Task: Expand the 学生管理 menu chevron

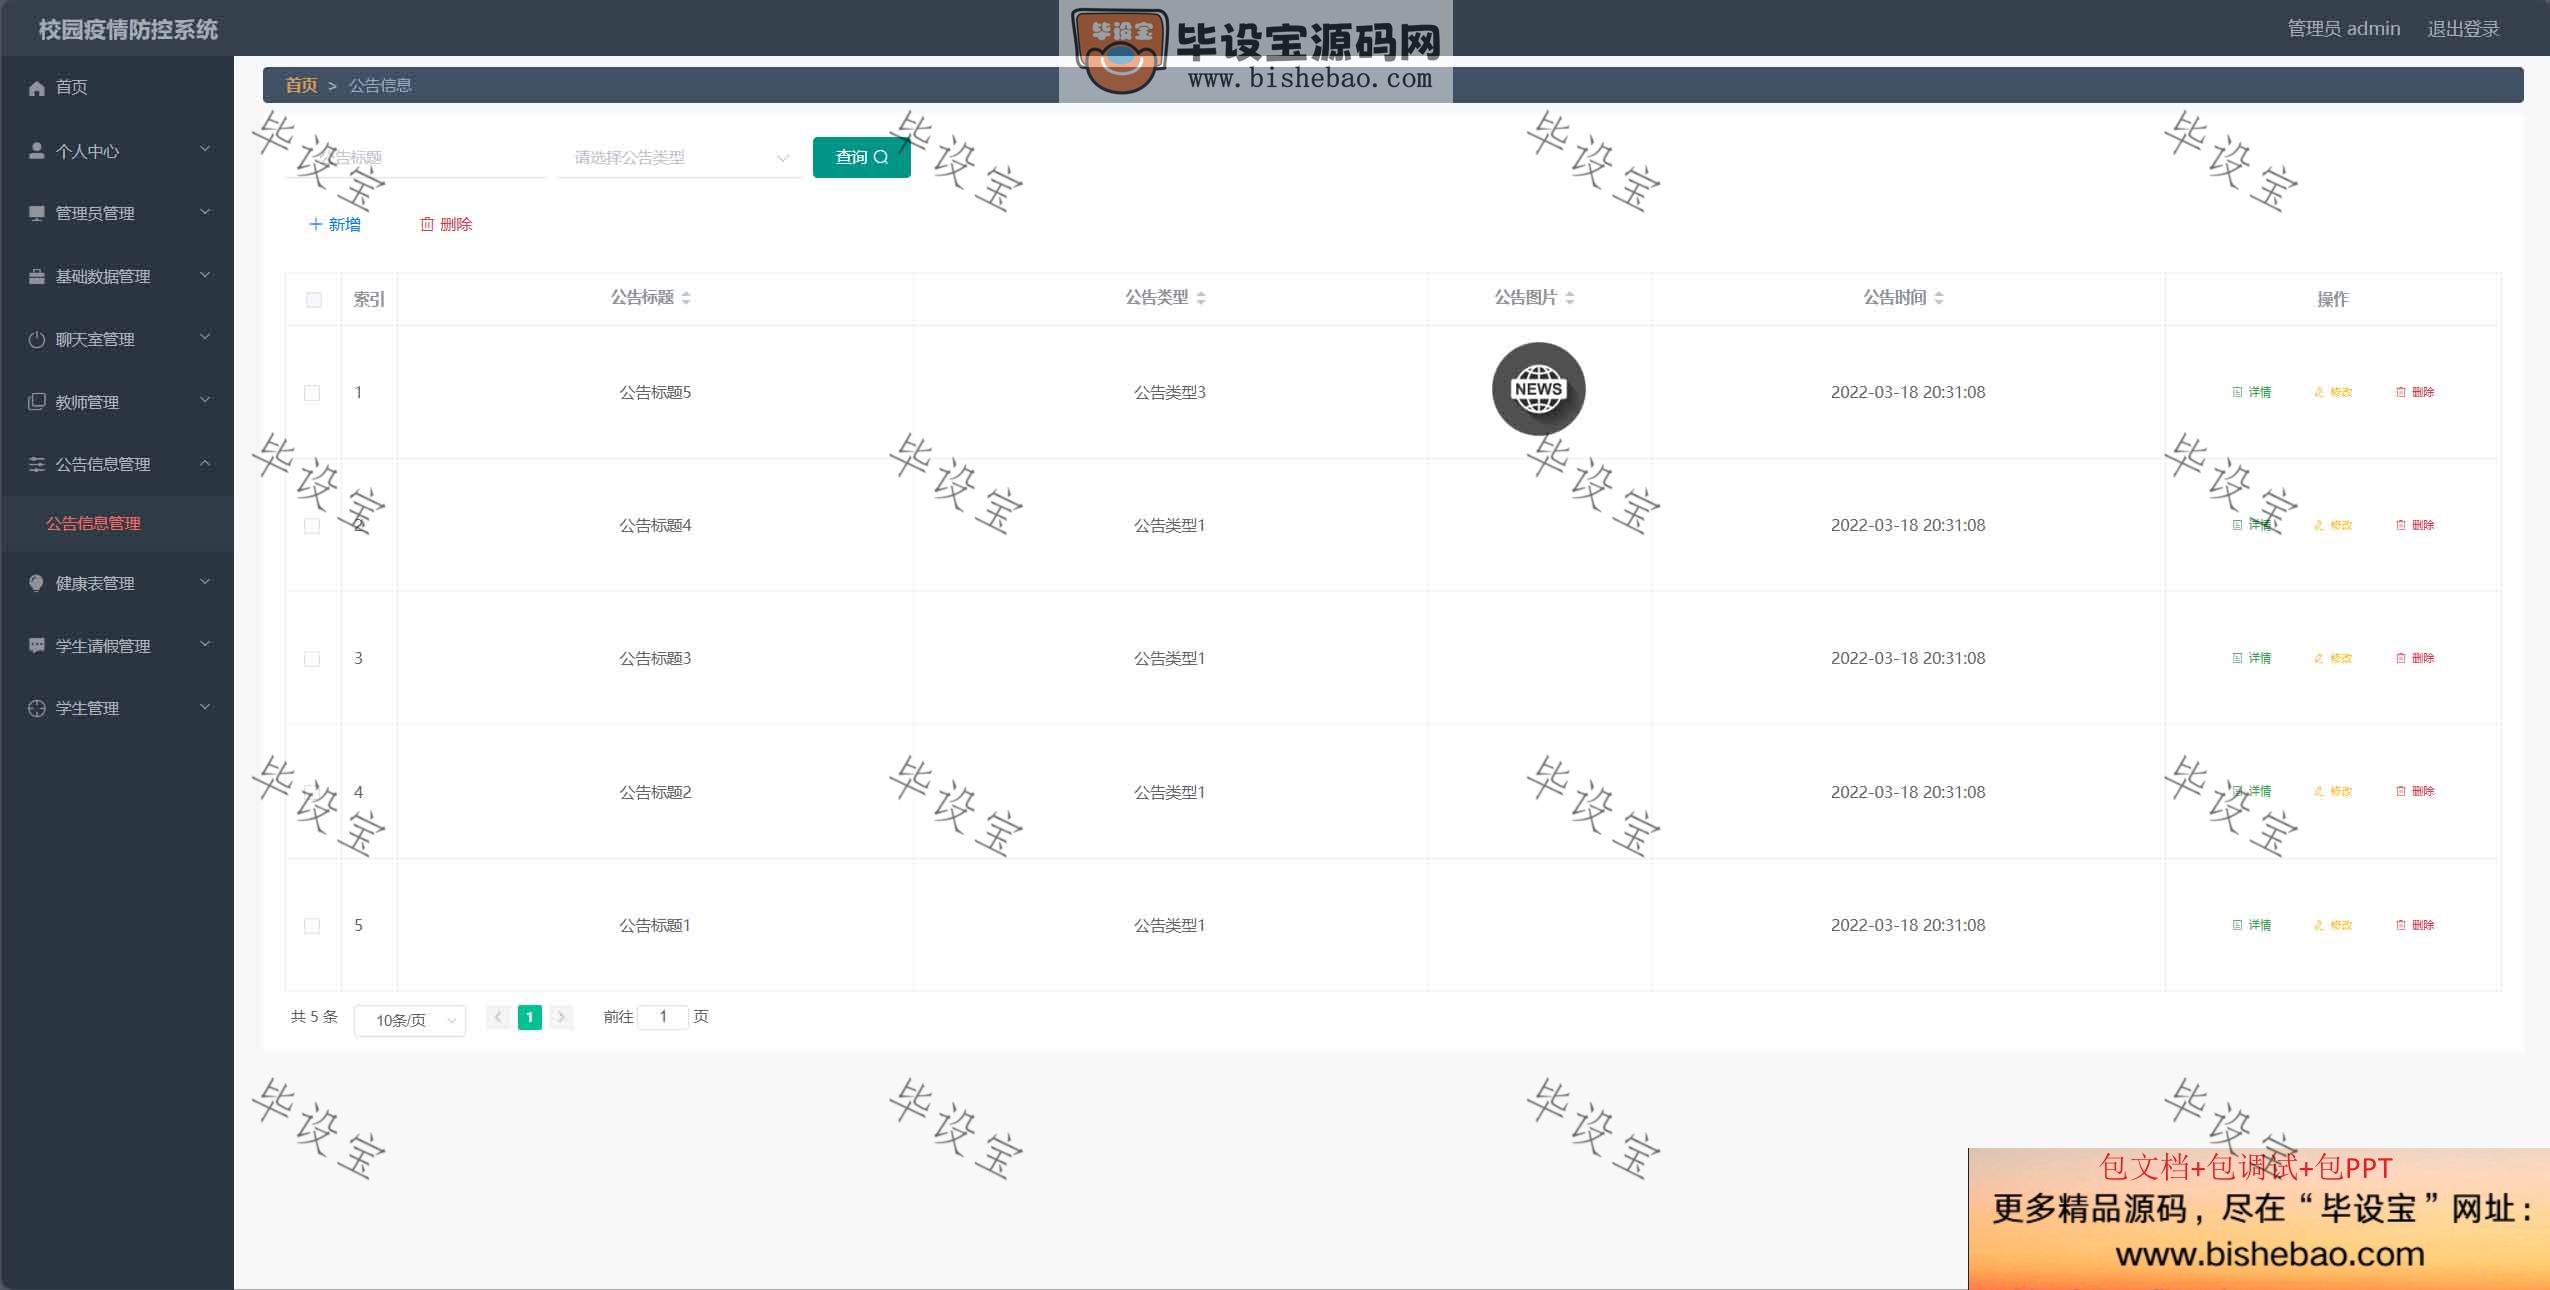Action: (205, 707)
